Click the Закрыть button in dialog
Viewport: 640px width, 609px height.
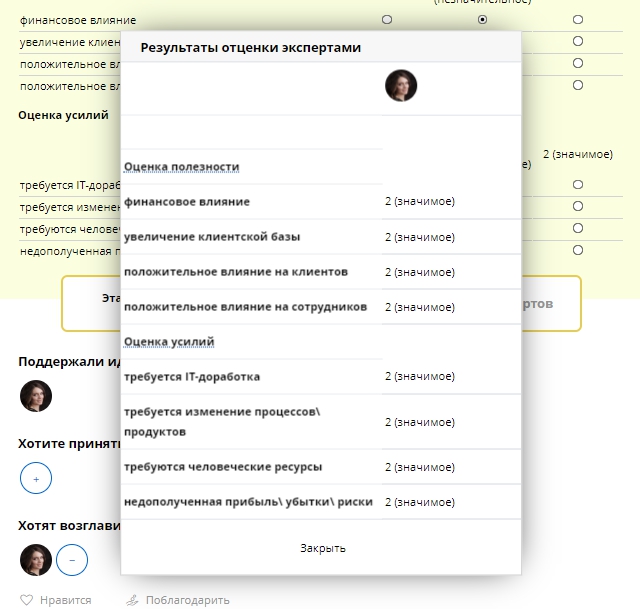pos(322,548)
